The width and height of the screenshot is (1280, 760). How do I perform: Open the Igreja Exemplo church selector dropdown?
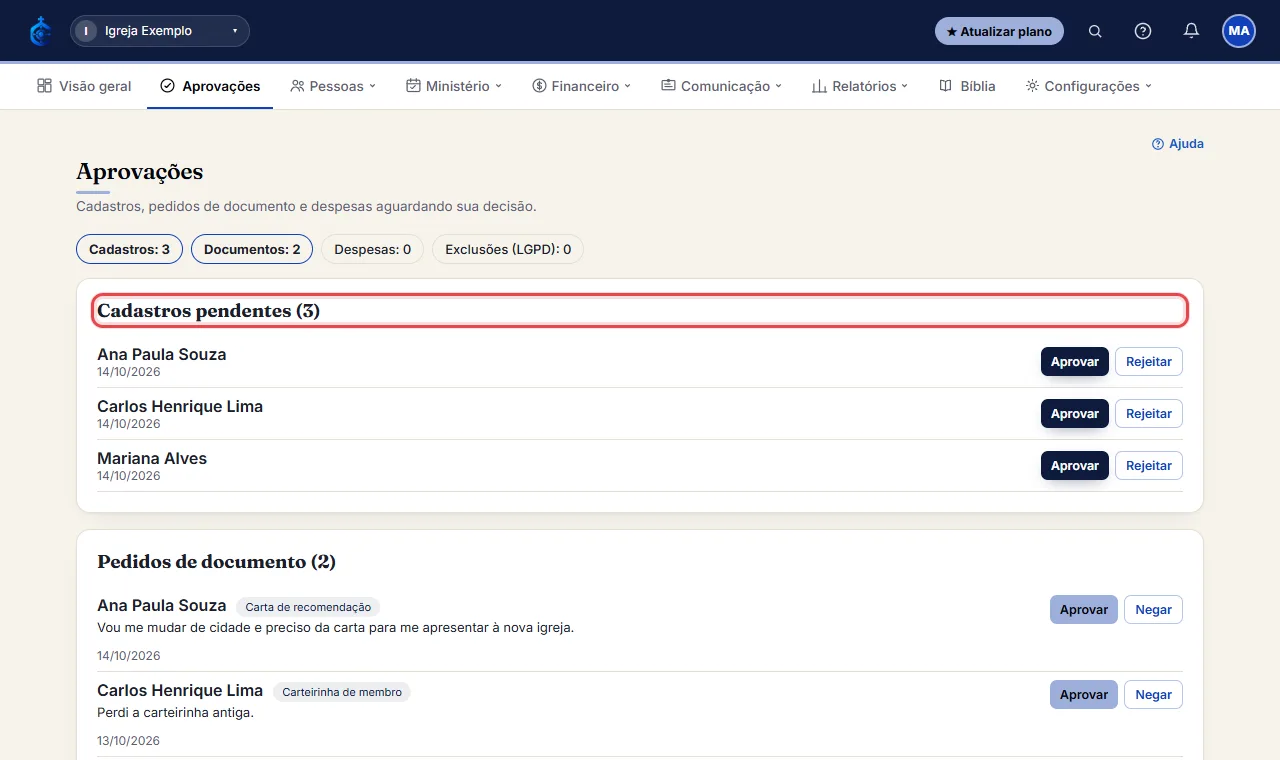(x=160, y=31)
